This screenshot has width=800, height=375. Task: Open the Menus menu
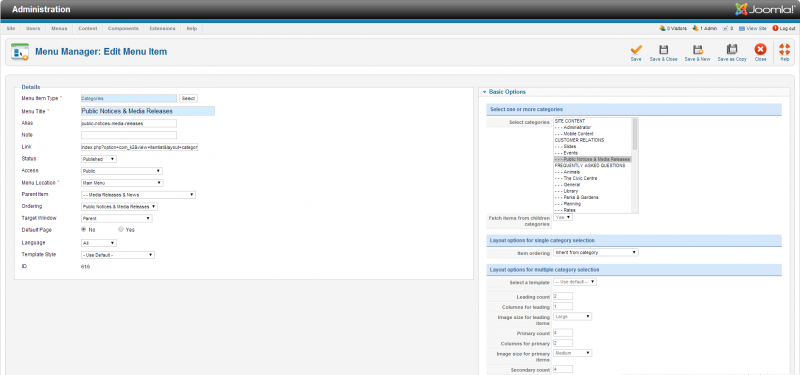point(59,29)
